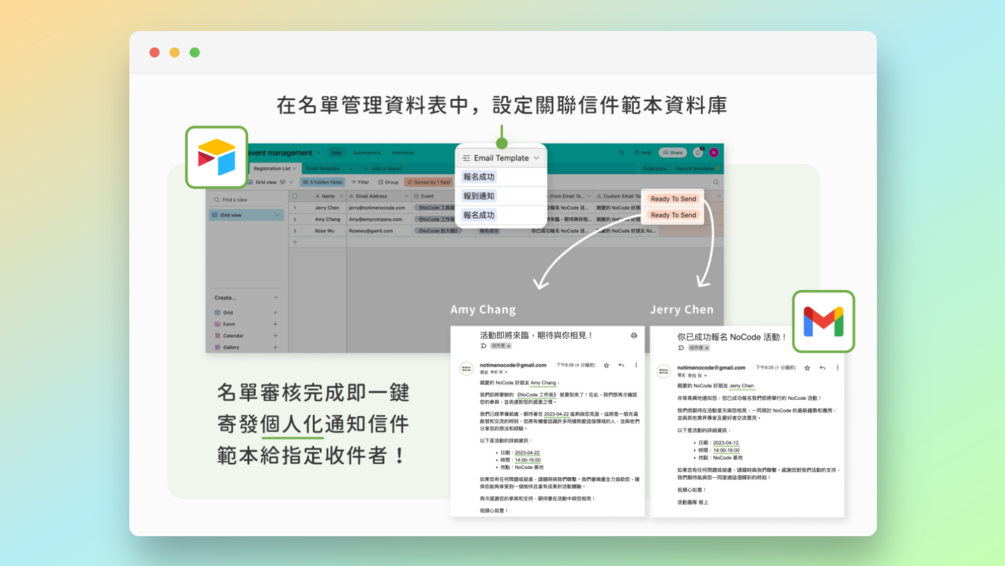The height and width of the screenshot is (566, 1005).
Task: Open the Email Address column header dropdown
Action: [x=406, y=196]
